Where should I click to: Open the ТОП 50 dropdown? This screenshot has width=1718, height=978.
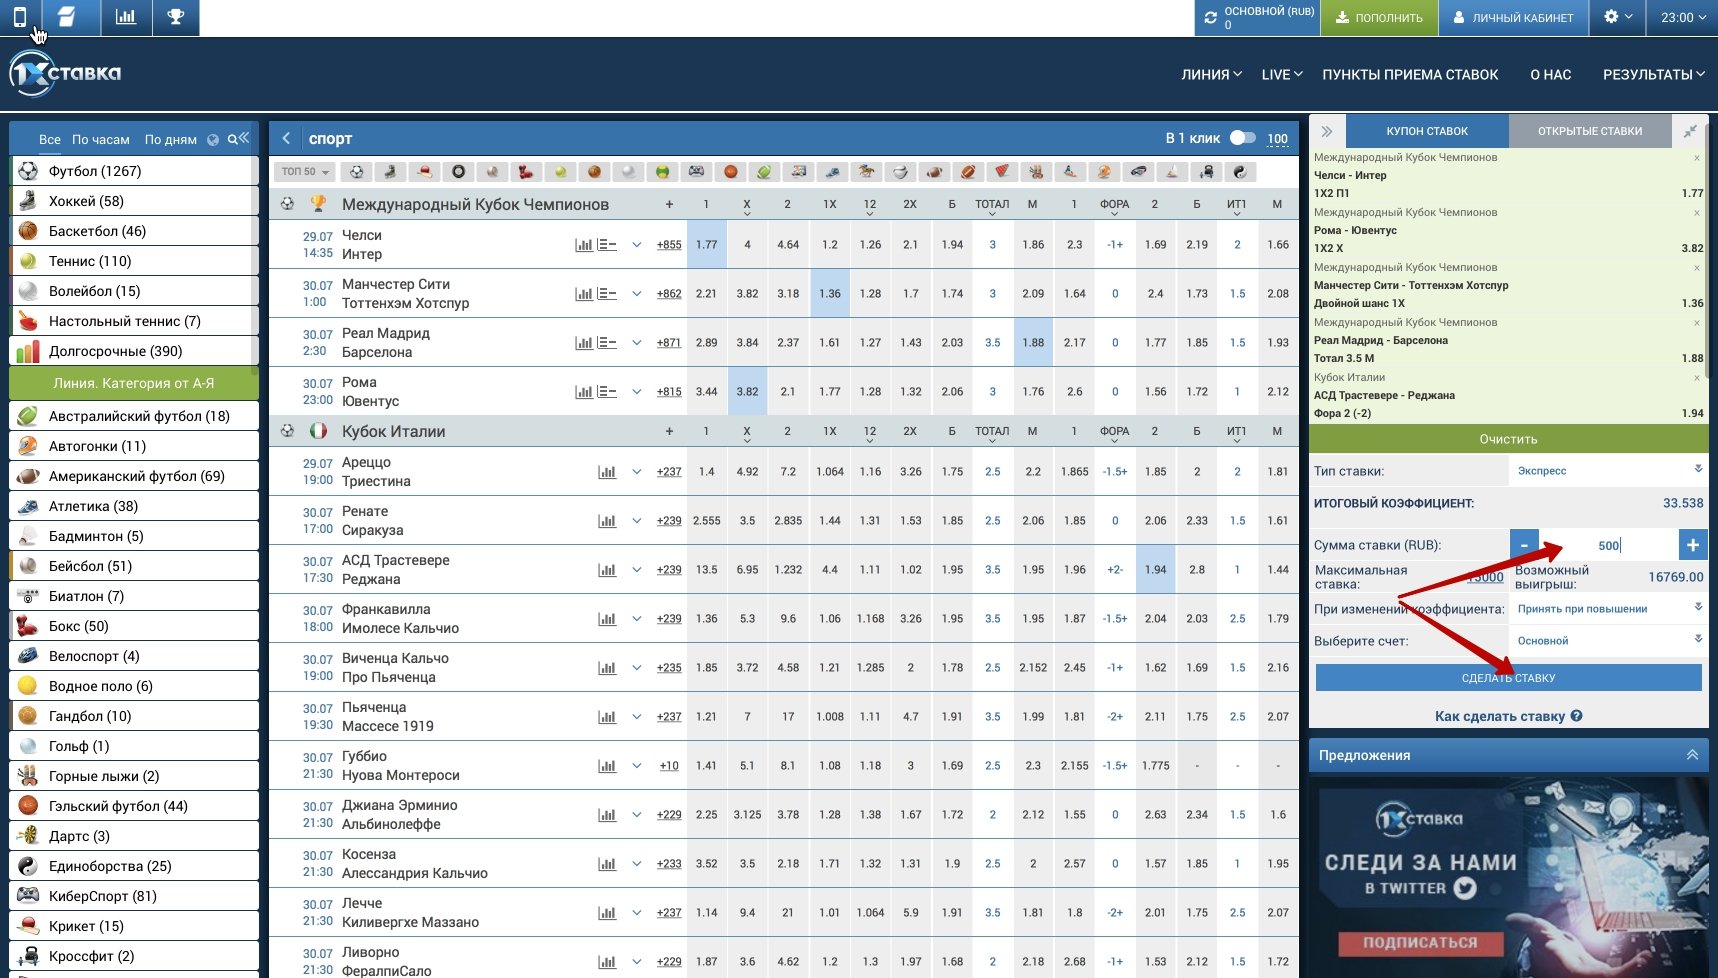coord(305,172)
